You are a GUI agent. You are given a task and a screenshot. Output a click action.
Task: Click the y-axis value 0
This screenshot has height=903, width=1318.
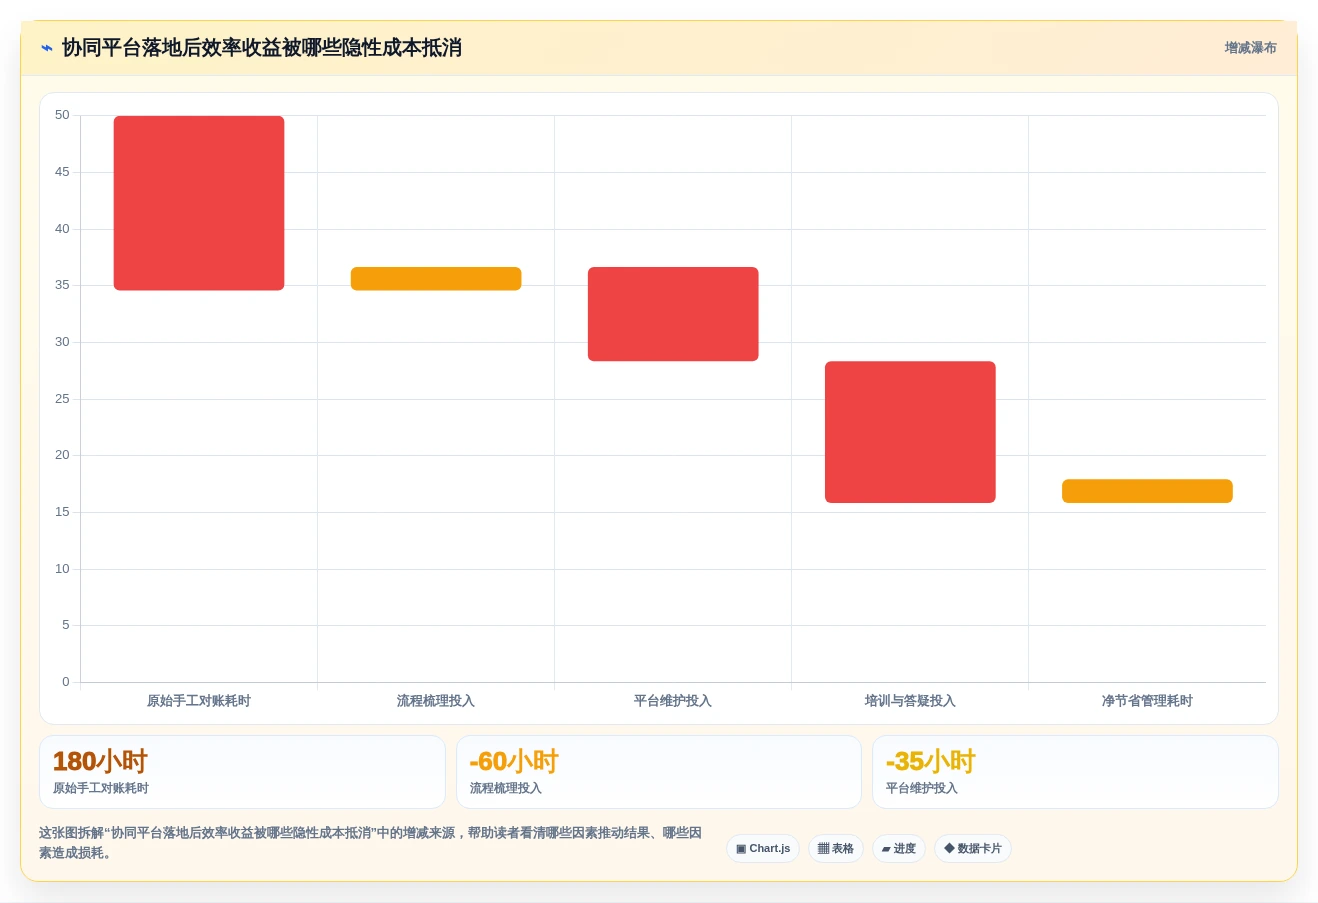[x=66, y=682]
